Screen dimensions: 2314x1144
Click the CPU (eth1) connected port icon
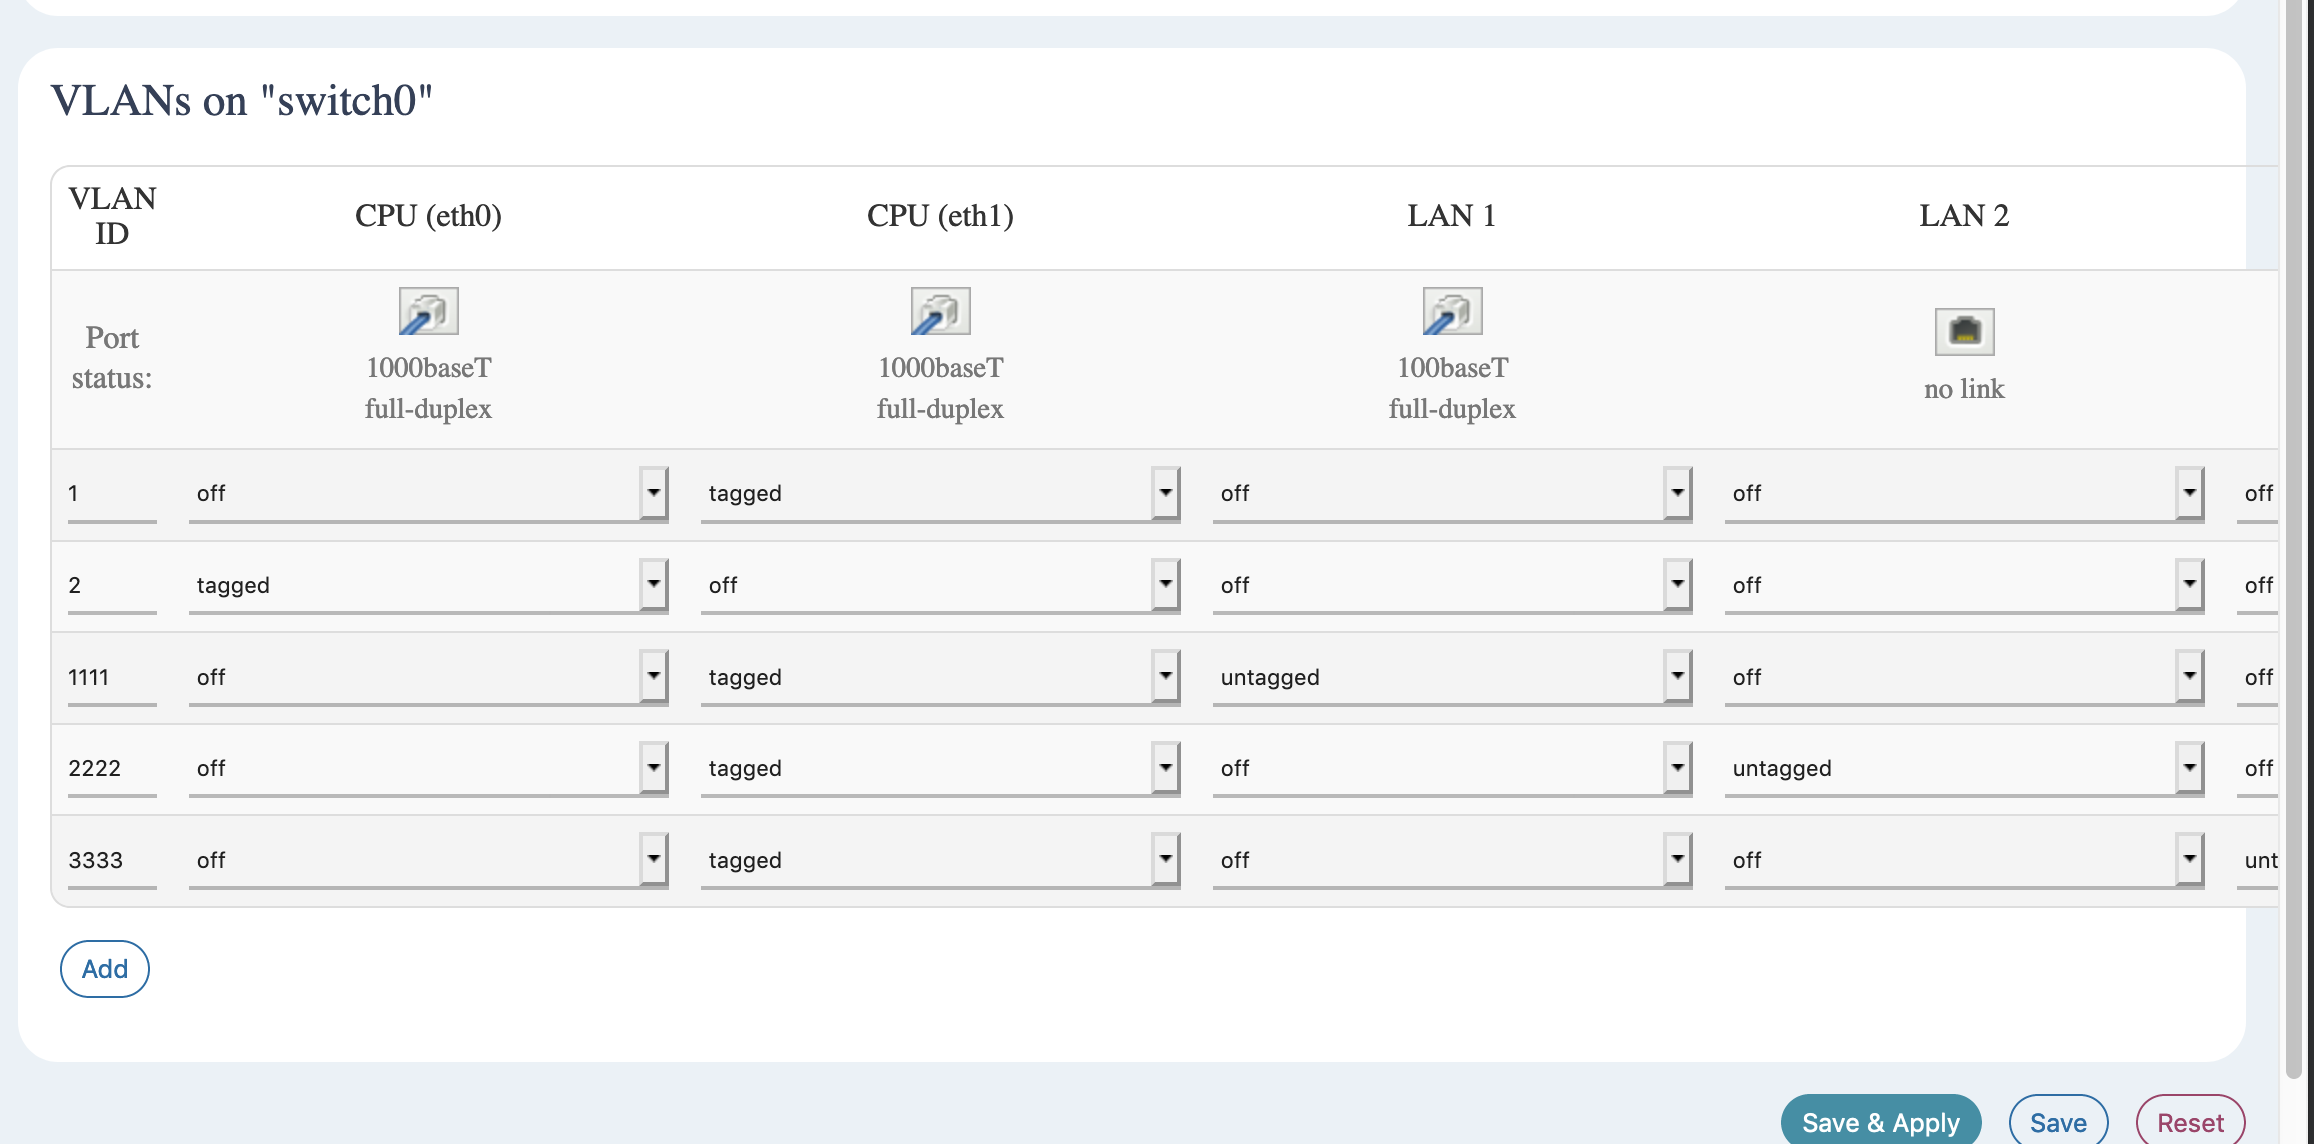tap(940, 310)
